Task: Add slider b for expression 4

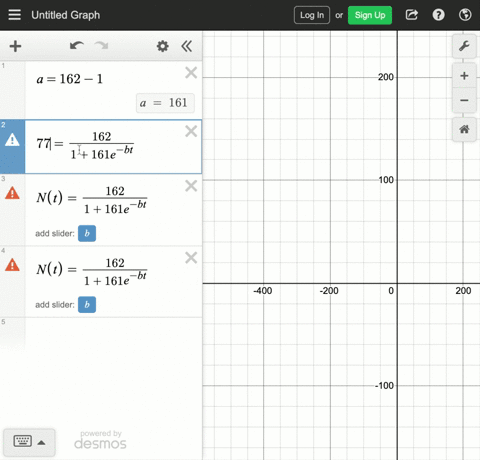Action: [x=87, y=305]
